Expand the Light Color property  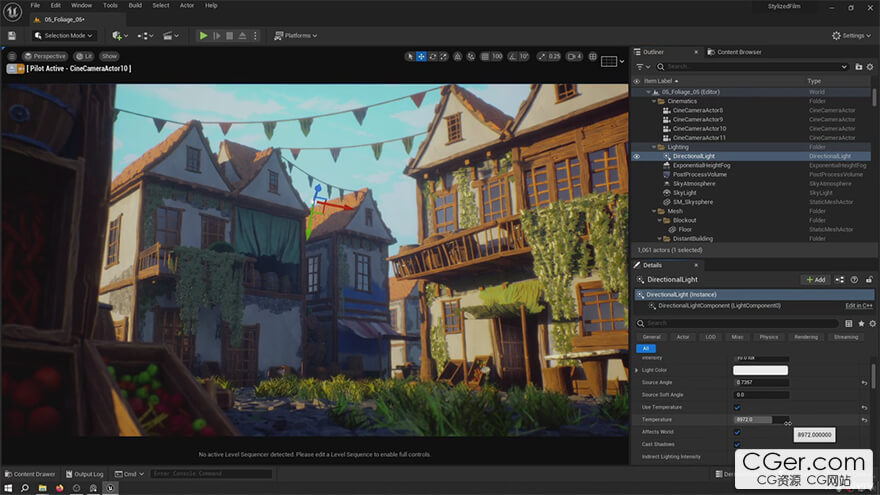[x=636, y=370]
